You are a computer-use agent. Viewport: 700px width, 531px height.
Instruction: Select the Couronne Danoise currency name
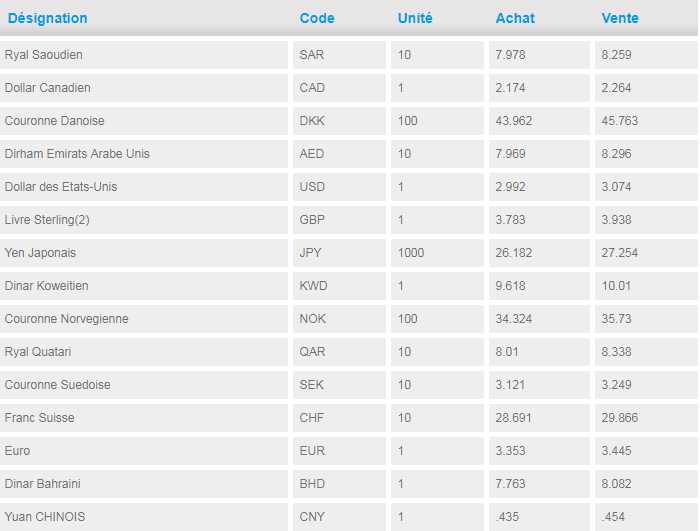coord(54,121)
